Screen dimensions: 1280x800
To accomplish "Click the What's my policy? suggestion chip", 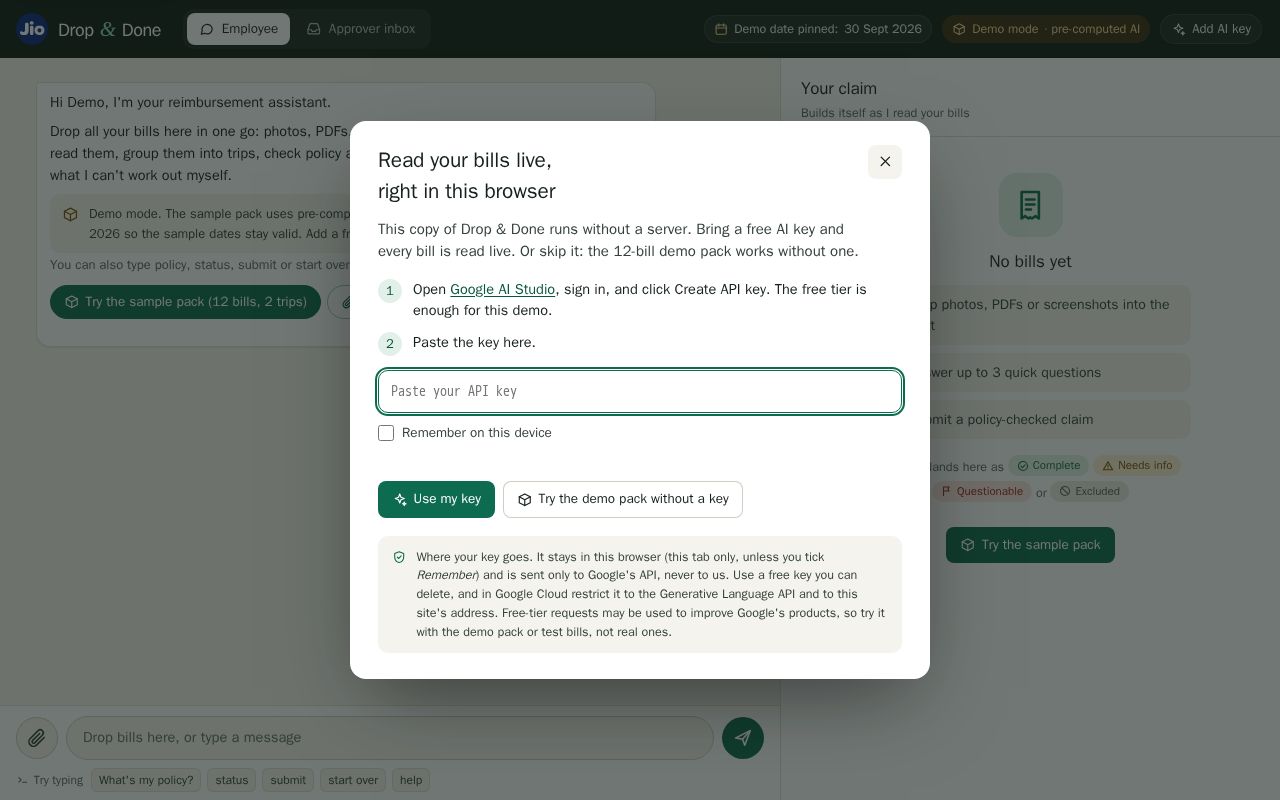I will point(146,780).
